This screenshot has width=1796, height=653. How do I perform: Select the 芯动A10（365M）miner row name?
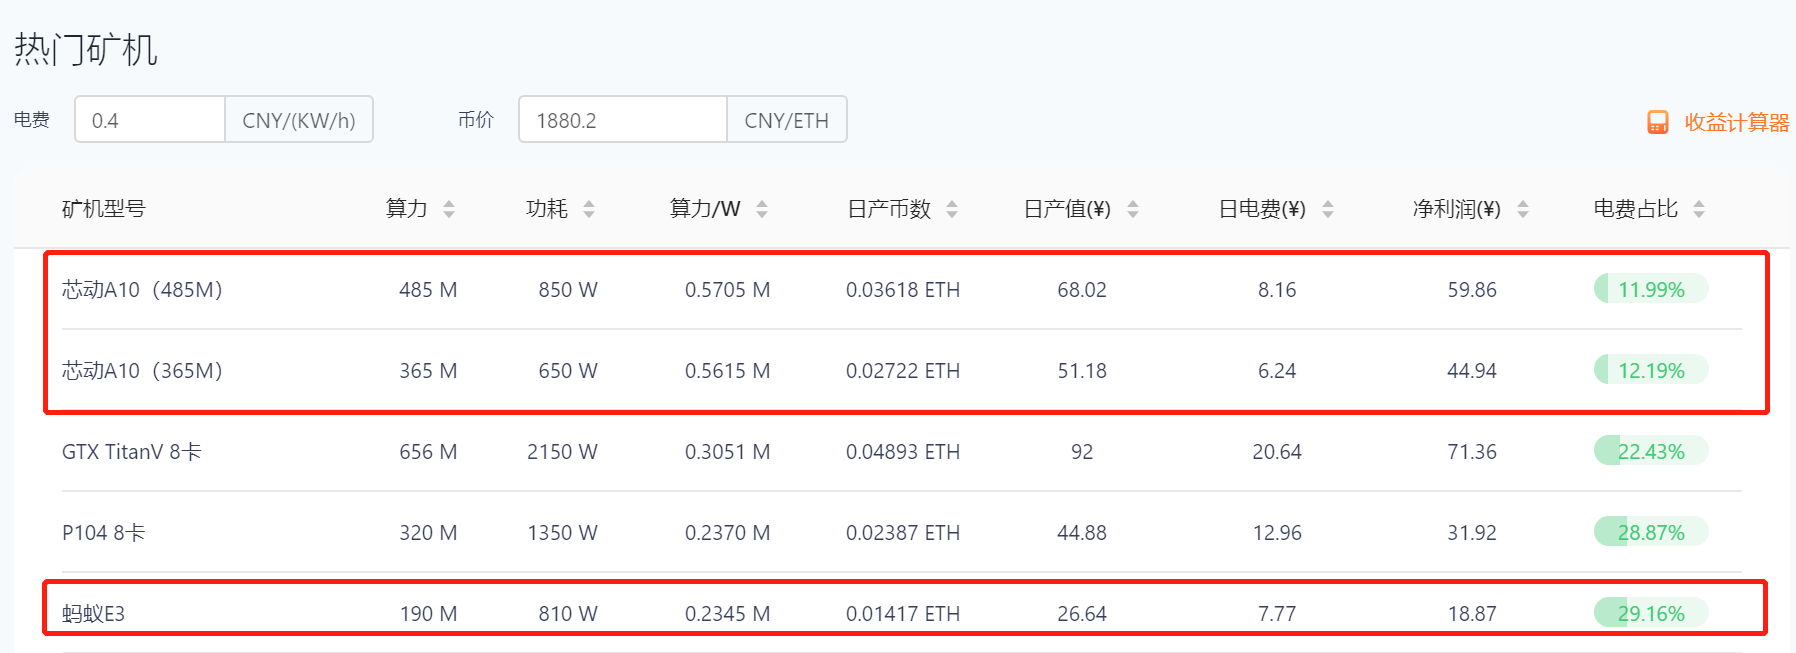(x=142, y=370)
